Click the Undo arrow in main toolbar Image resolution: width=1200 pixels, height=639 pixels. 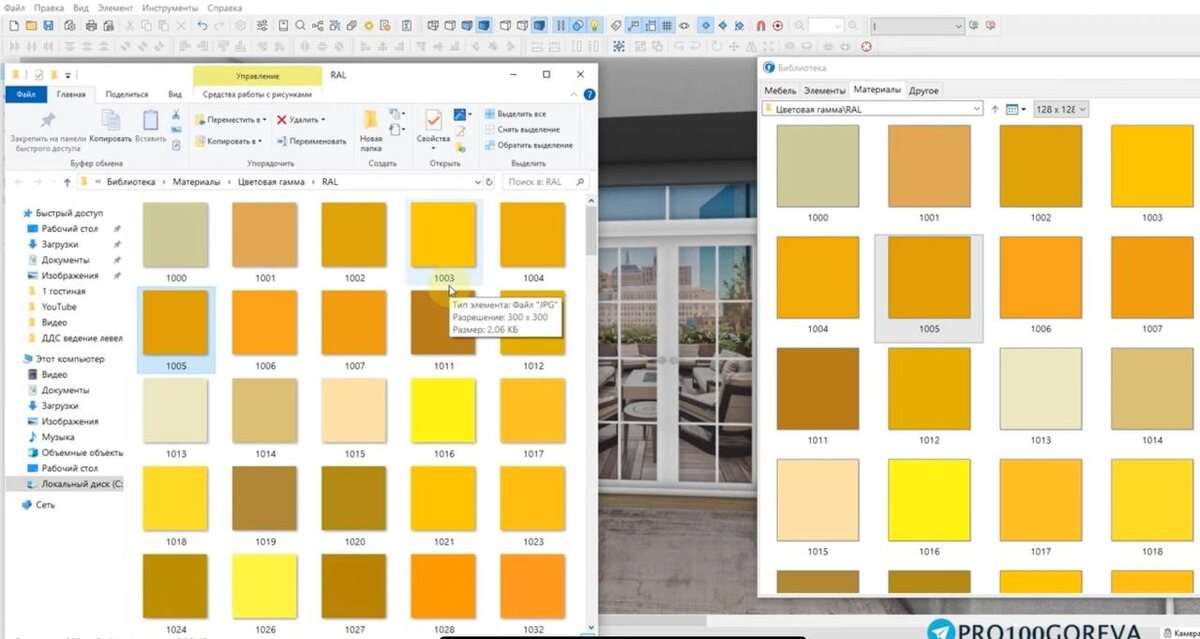[x=204, y=26]
